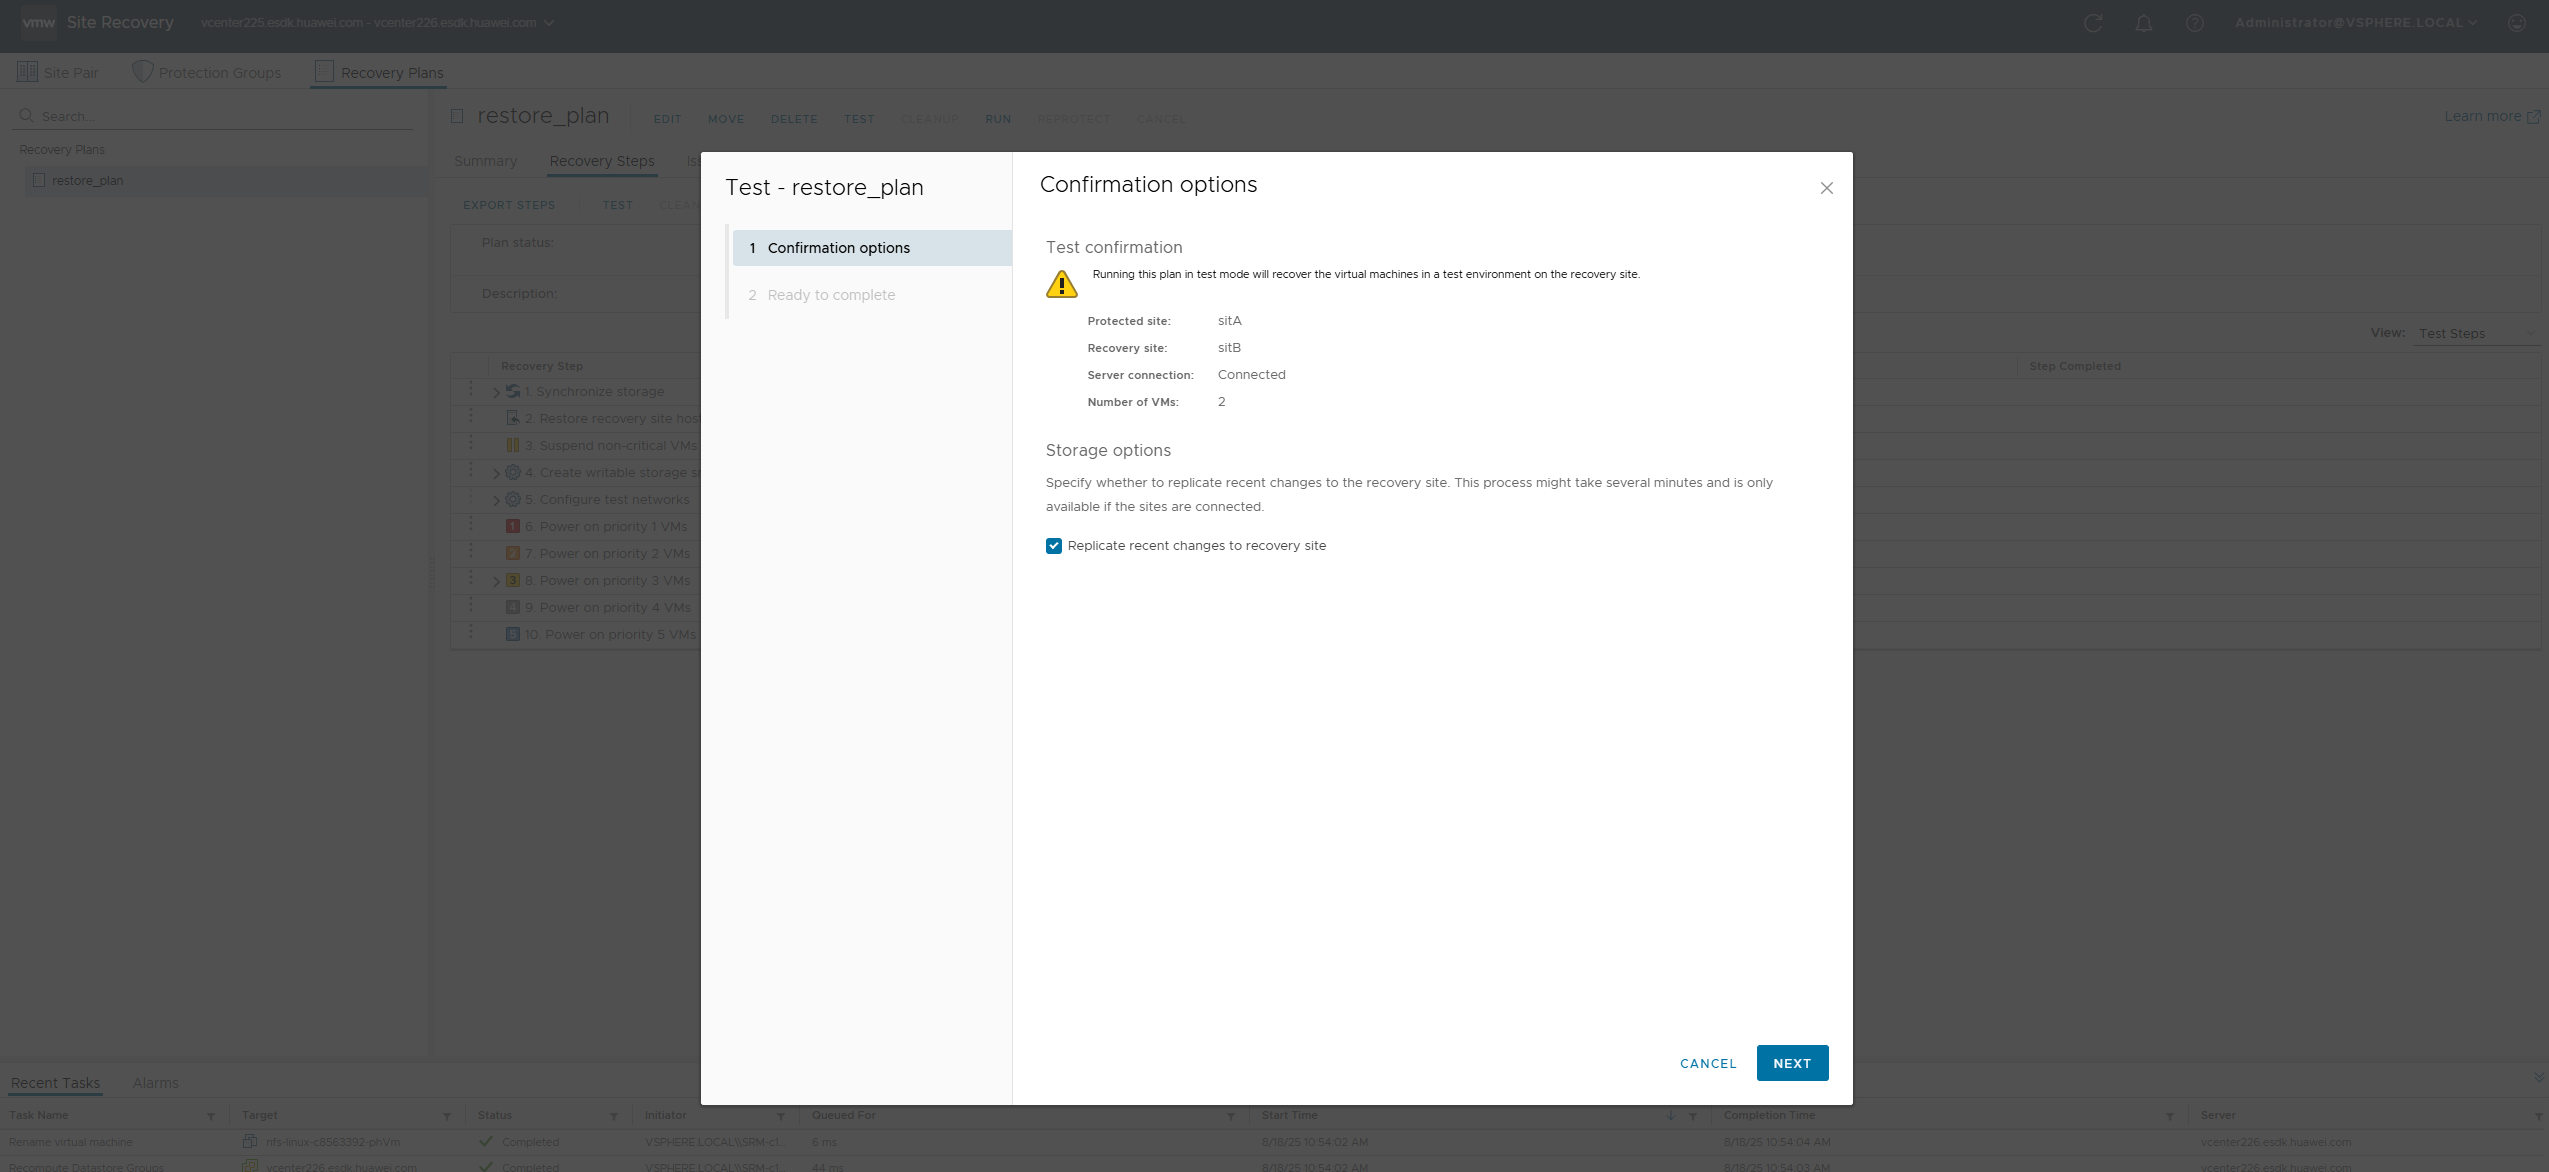Click the refresh icon in header
Image resolution: width=2549 pixels, height=1172 pixels.
[2093, 23]
